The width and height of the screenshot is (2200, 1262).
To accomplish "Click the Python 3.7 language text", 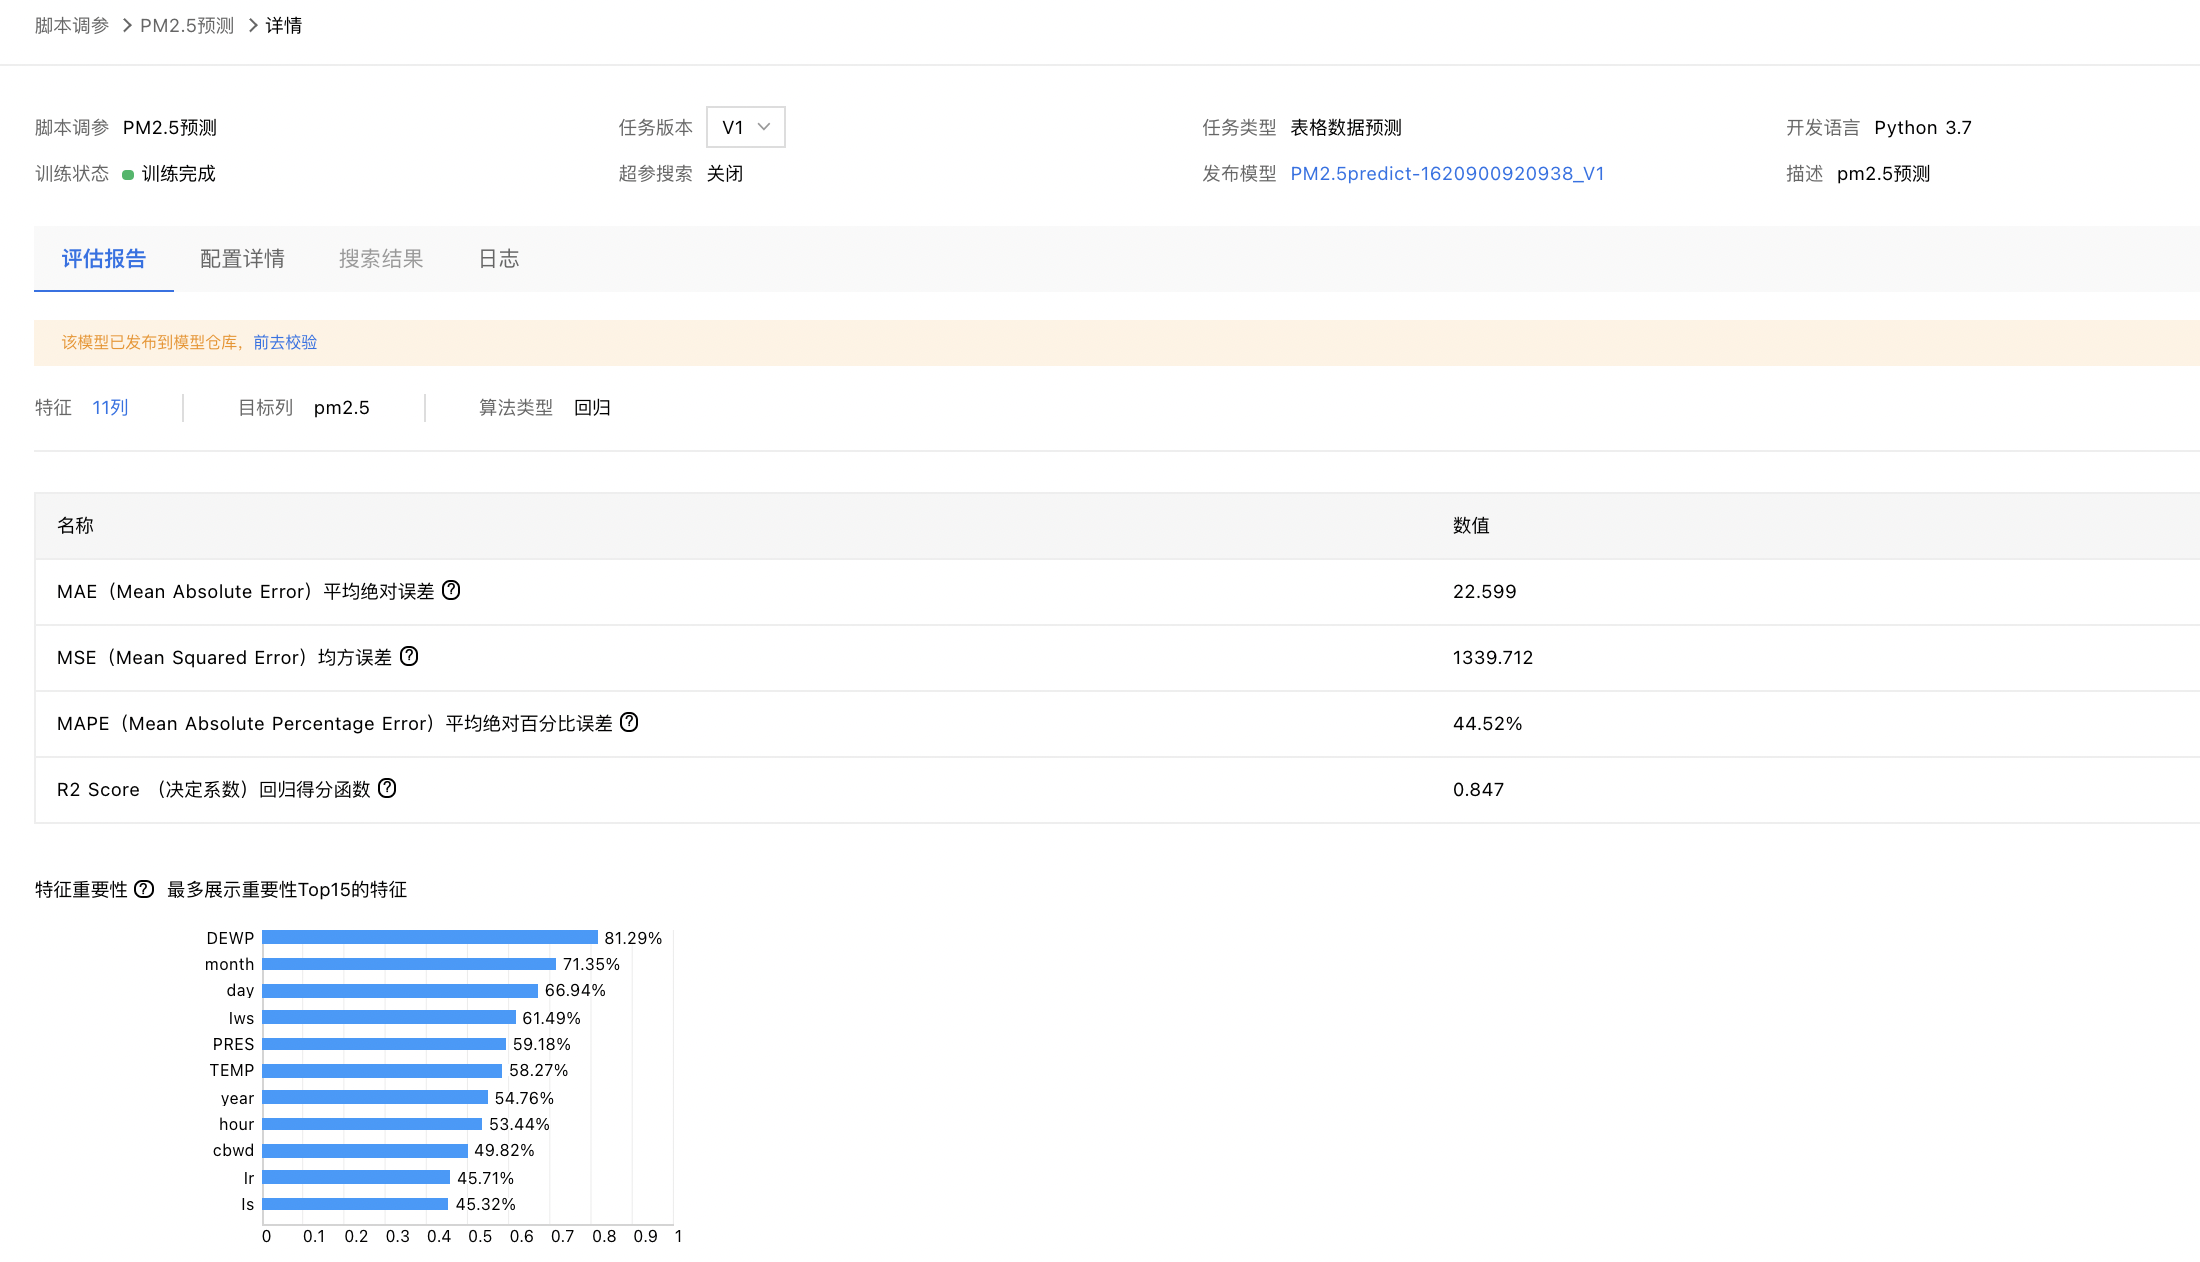I will click(x=1923, y=127).
